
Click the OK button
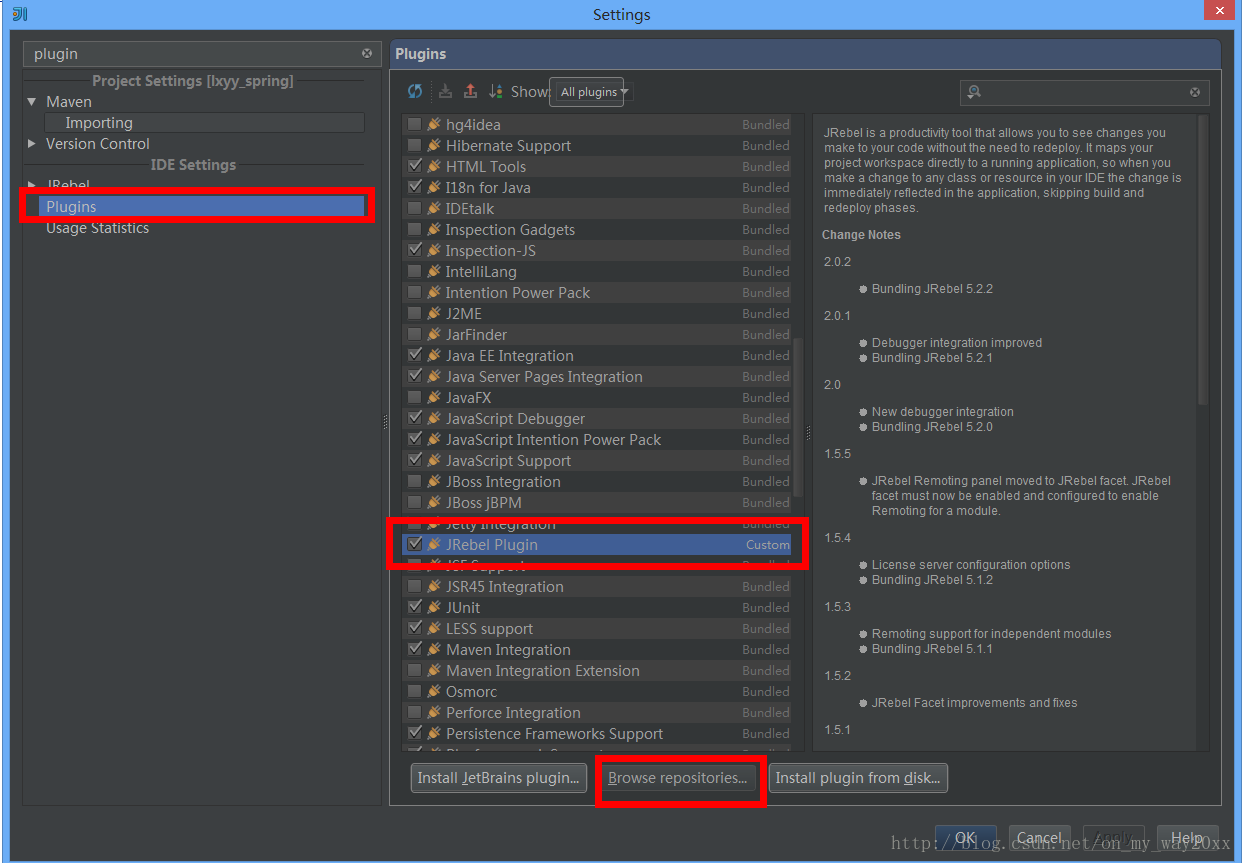pyautogui.click(x=965, y=838)
